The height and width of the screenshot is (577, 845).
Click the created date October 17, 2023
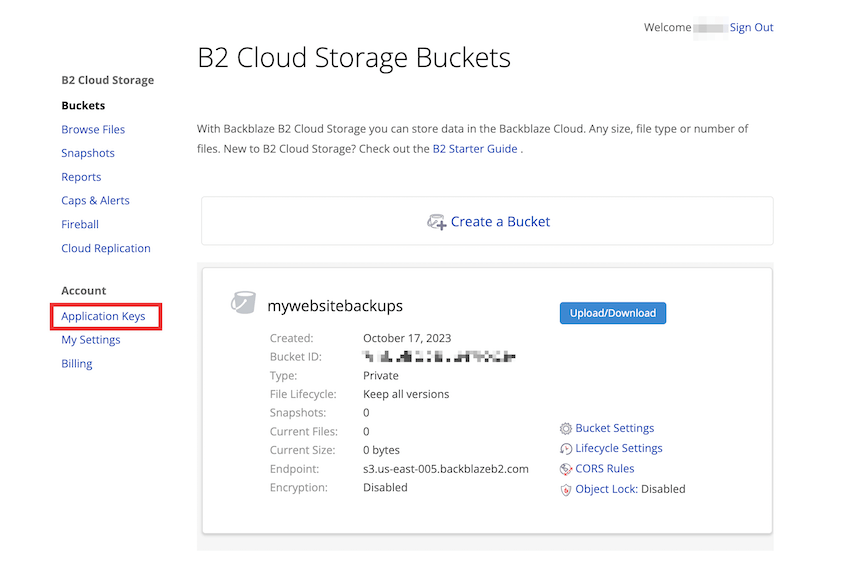[407, 338]
